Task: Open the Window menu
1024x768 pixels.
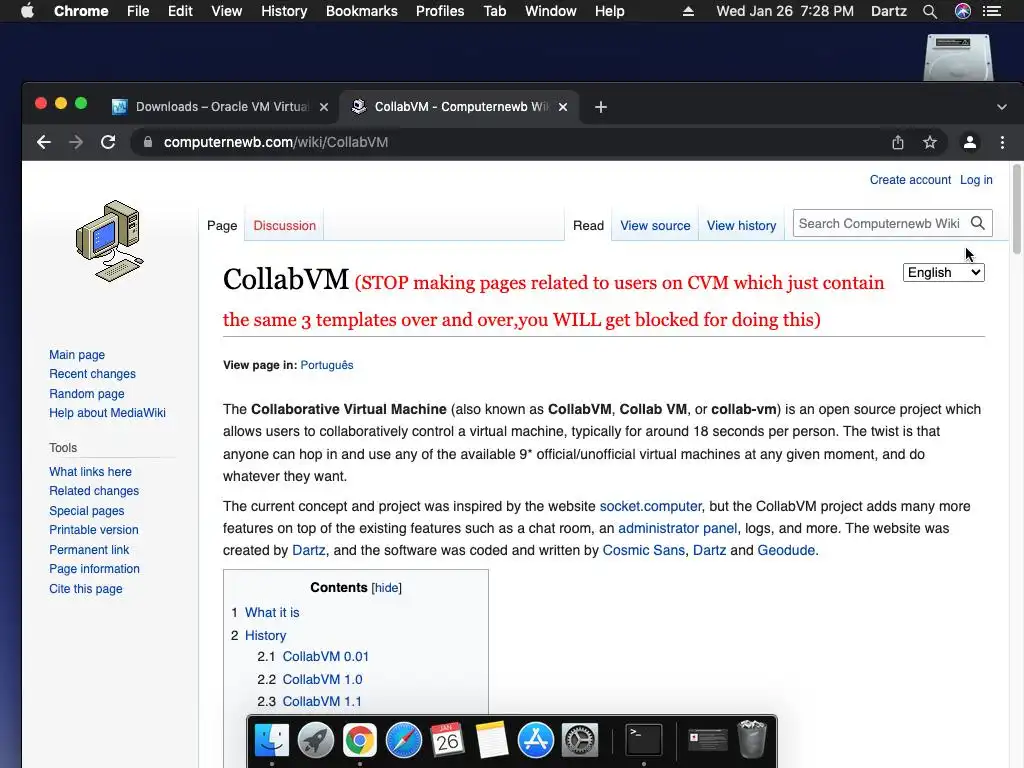Action: pyautogui.click(x=551, y=11)
